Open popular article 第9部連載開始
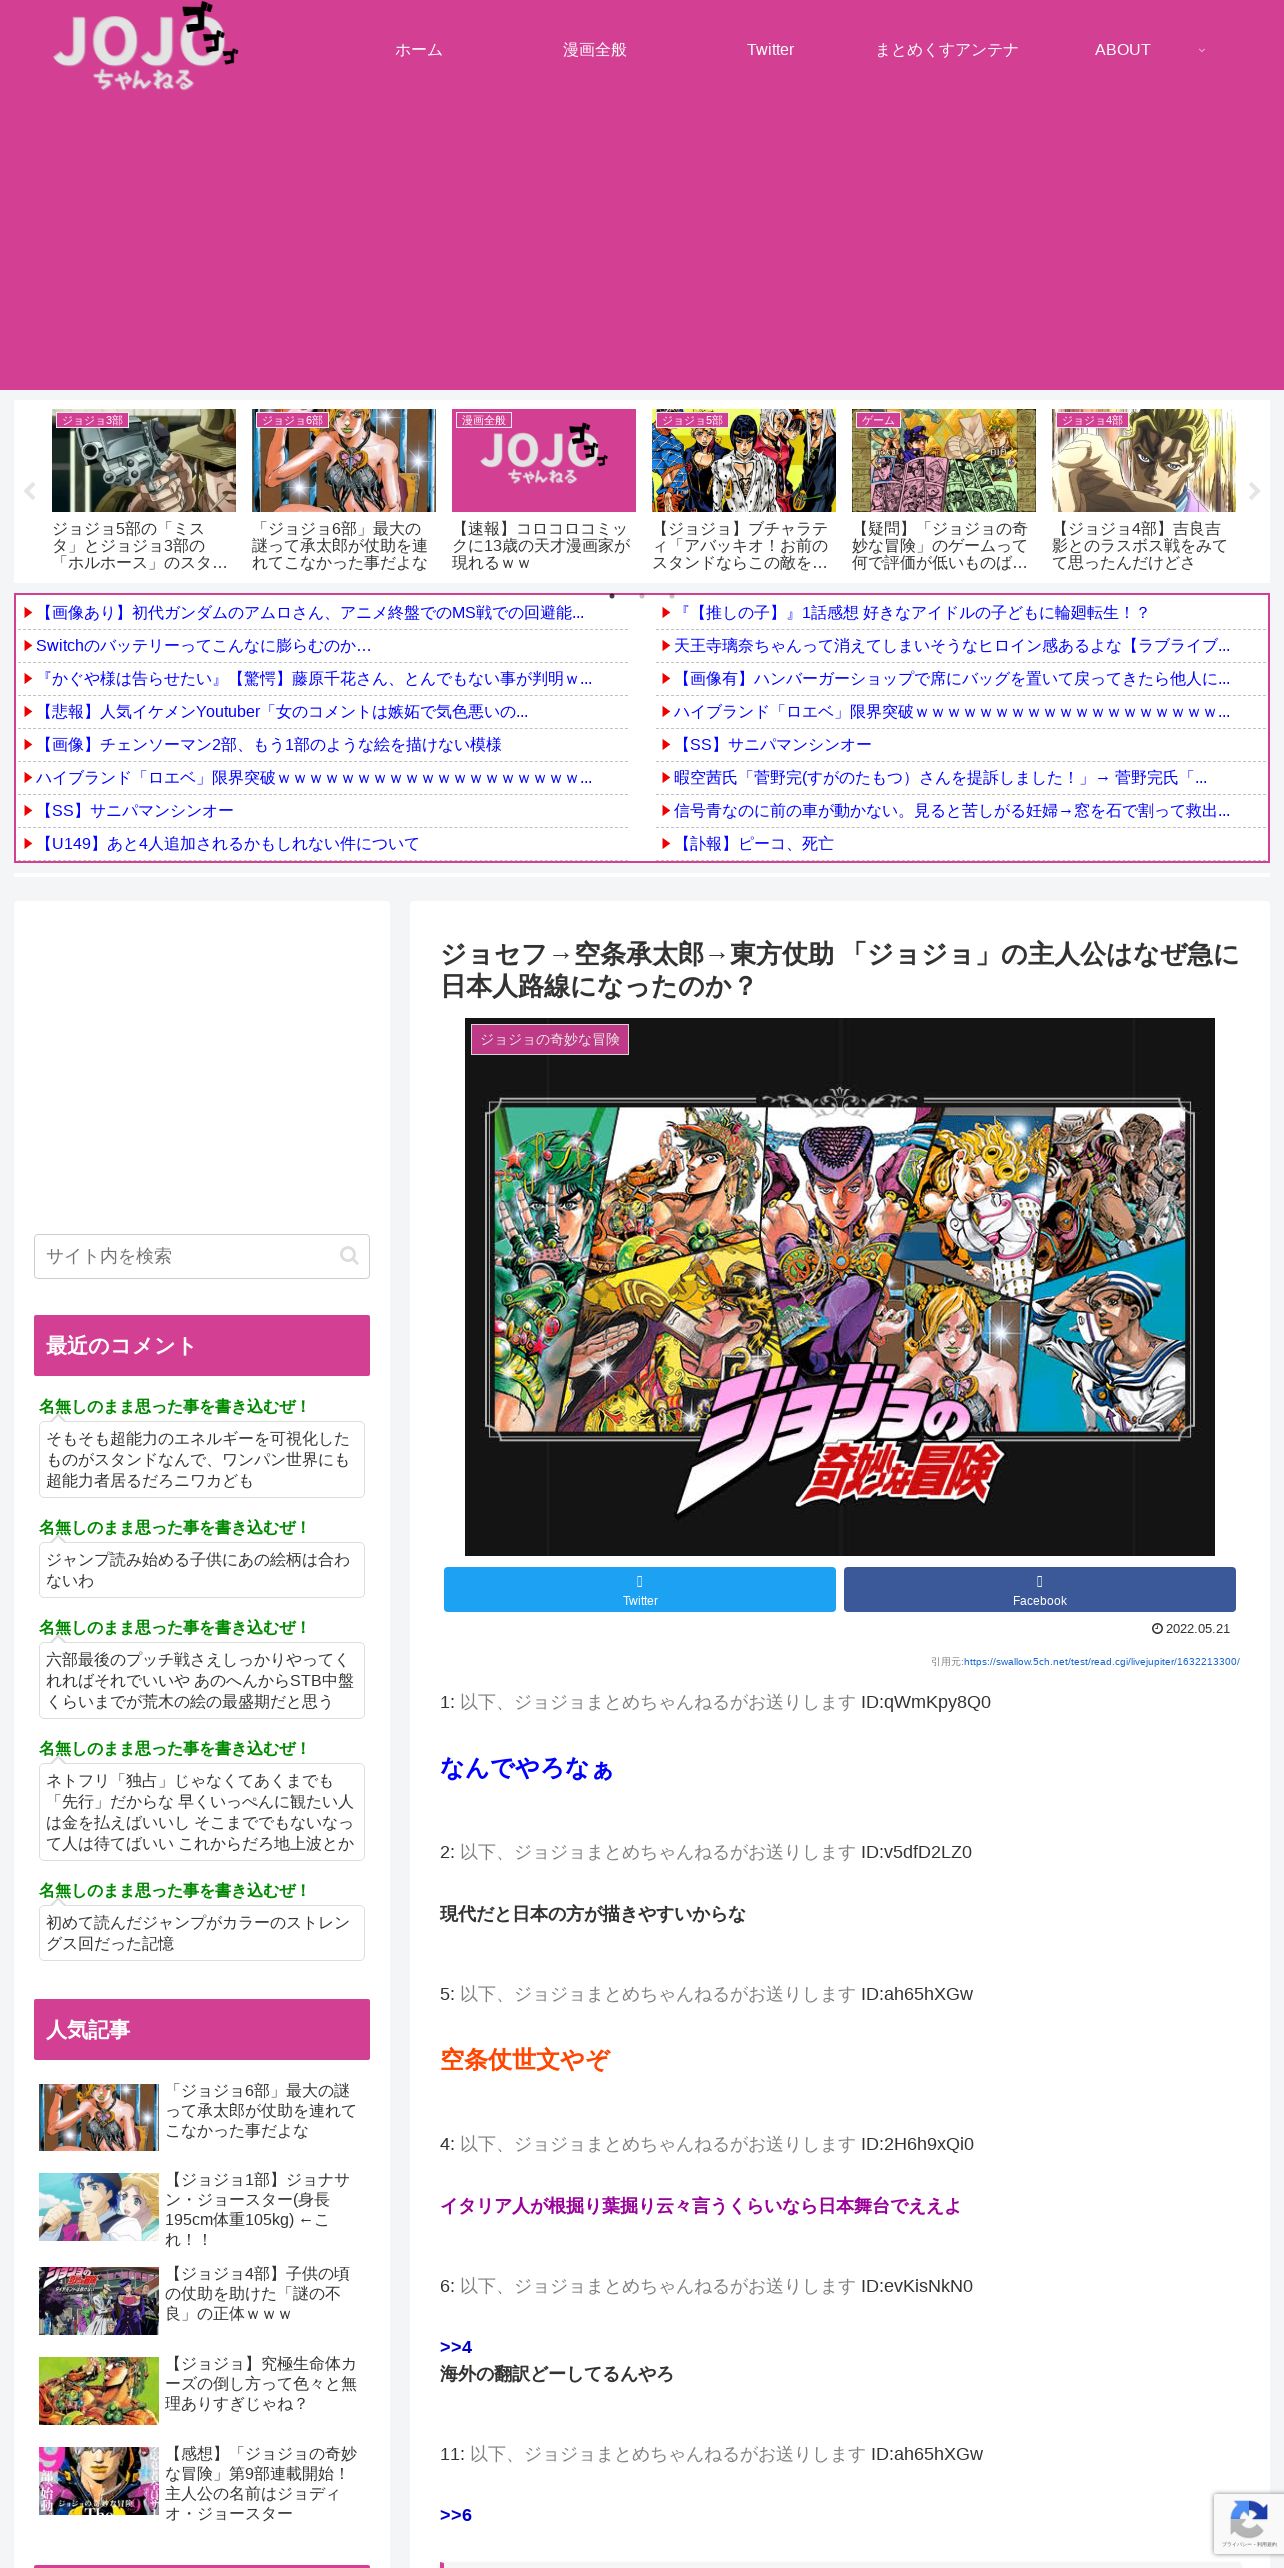The image size is (1284, 2568). [x=202, y=2482]
